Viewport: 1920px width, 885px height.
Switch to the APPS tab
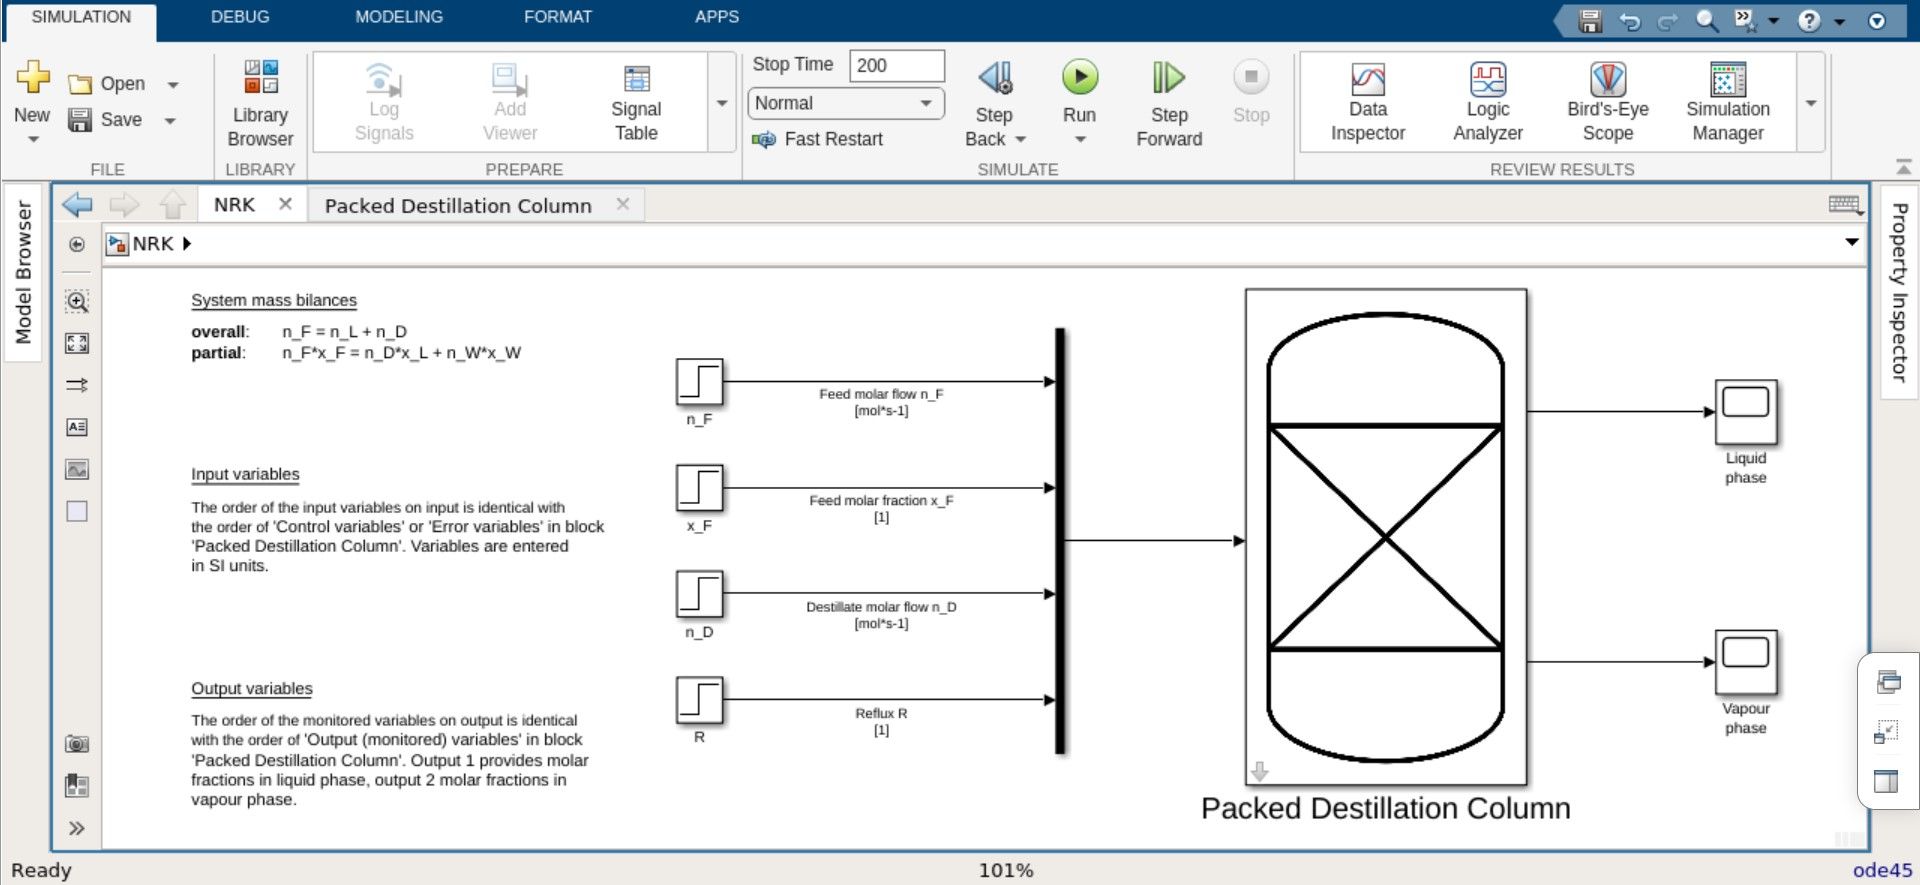click(x=717, y=17)
